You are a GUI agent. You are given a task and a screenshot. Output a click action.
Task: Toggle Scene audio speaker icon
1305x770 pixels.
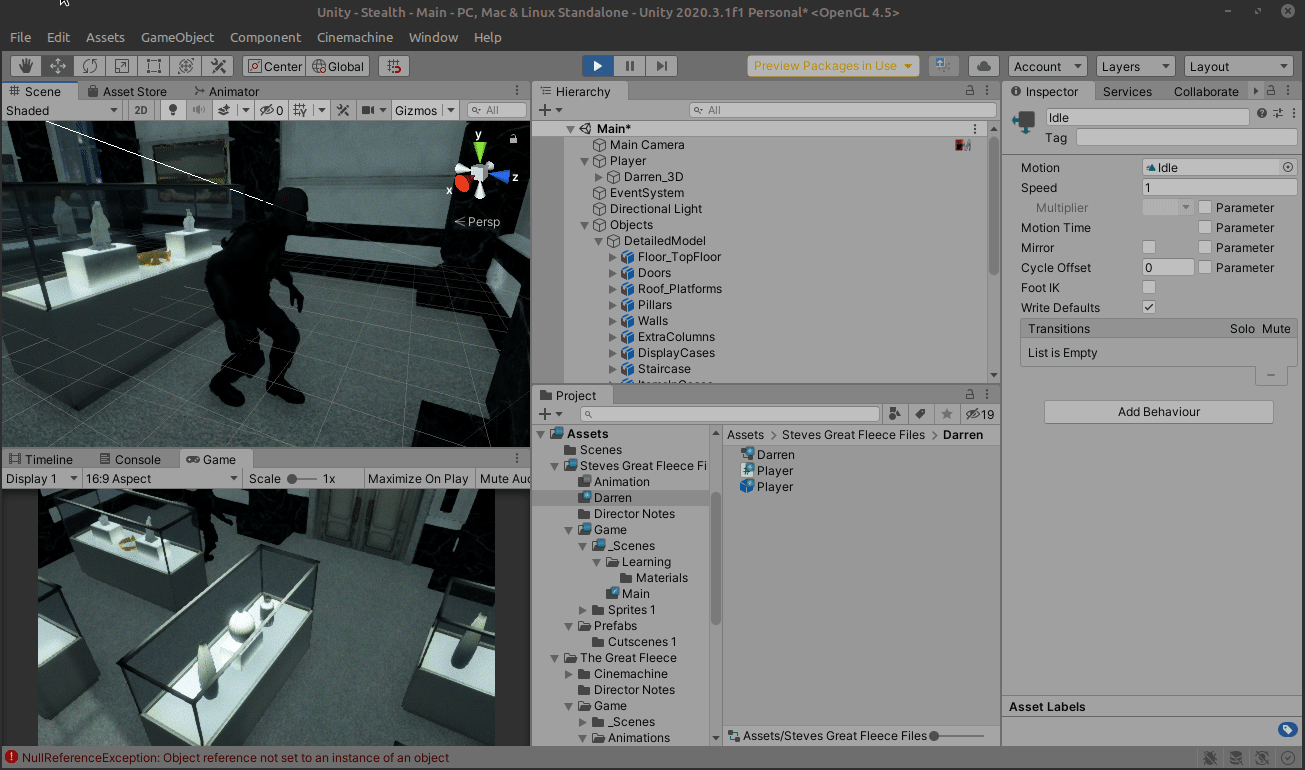pyautogui.click(x=198, y=110)
